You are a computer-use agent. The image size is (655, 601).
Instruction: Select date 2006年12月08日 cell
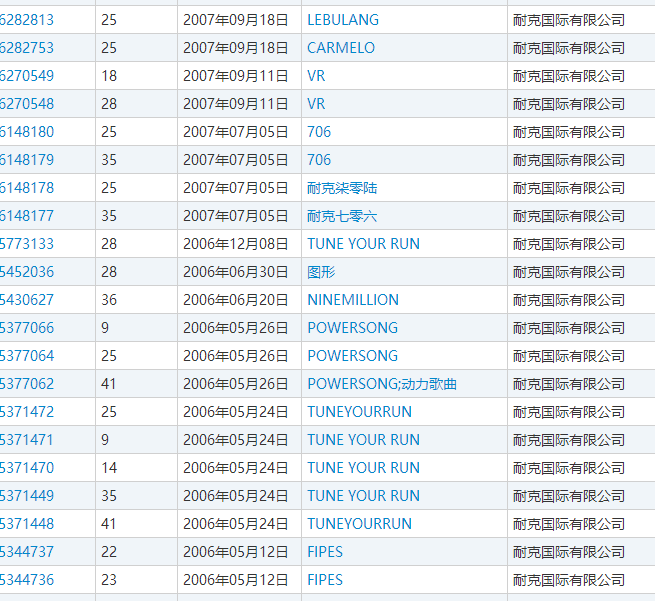click(x=236, y=244)
